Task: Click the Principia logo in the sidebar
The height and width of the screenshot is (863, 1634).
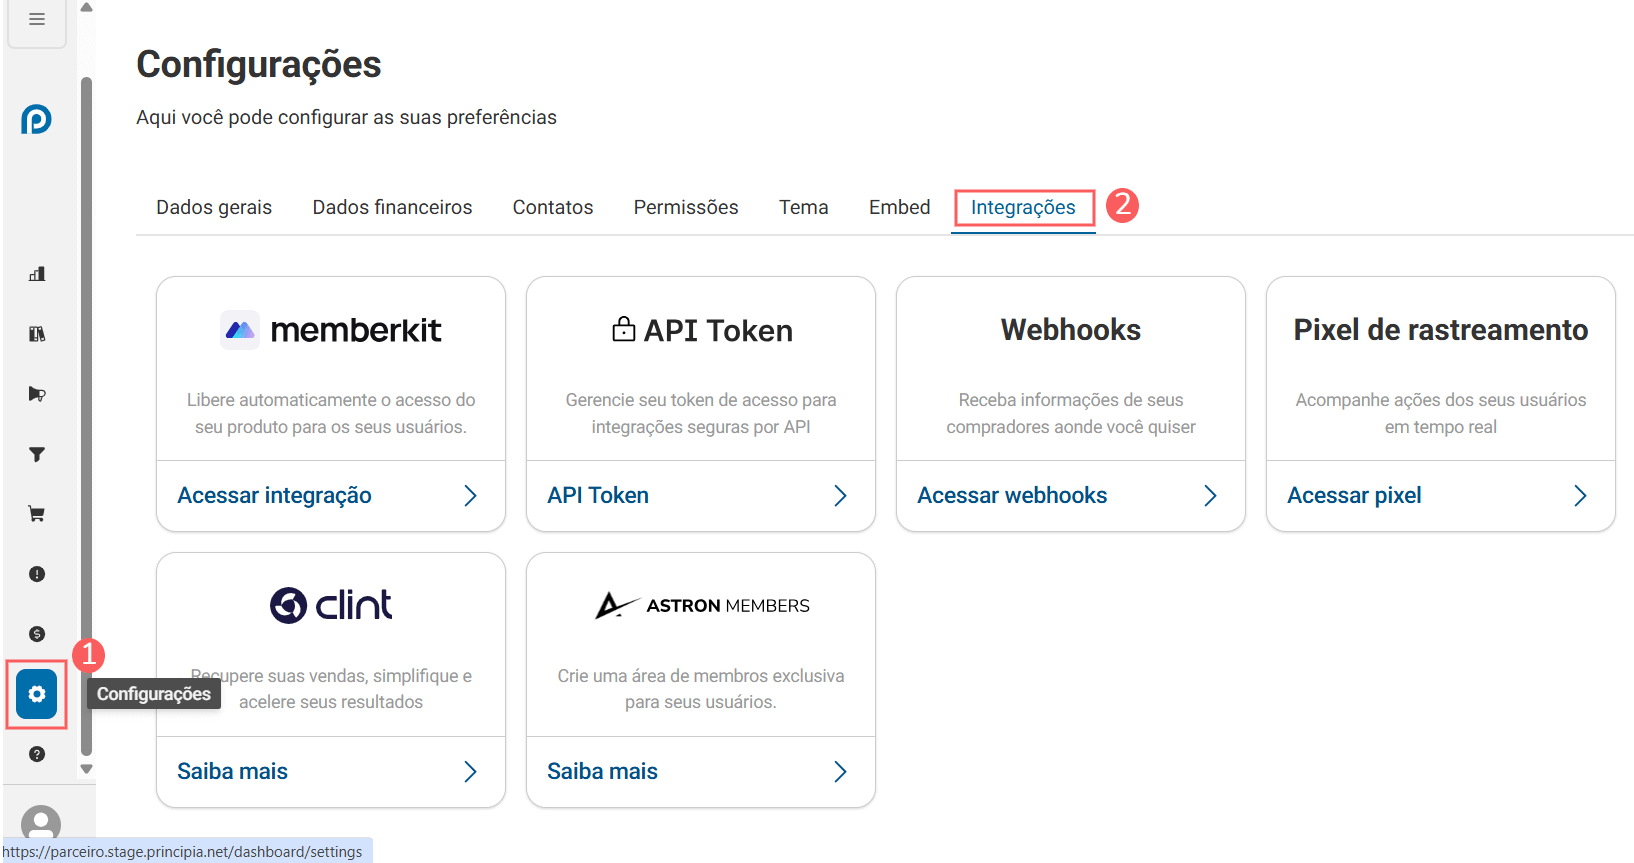Action: pyautogui.click(x=37, y=120)
